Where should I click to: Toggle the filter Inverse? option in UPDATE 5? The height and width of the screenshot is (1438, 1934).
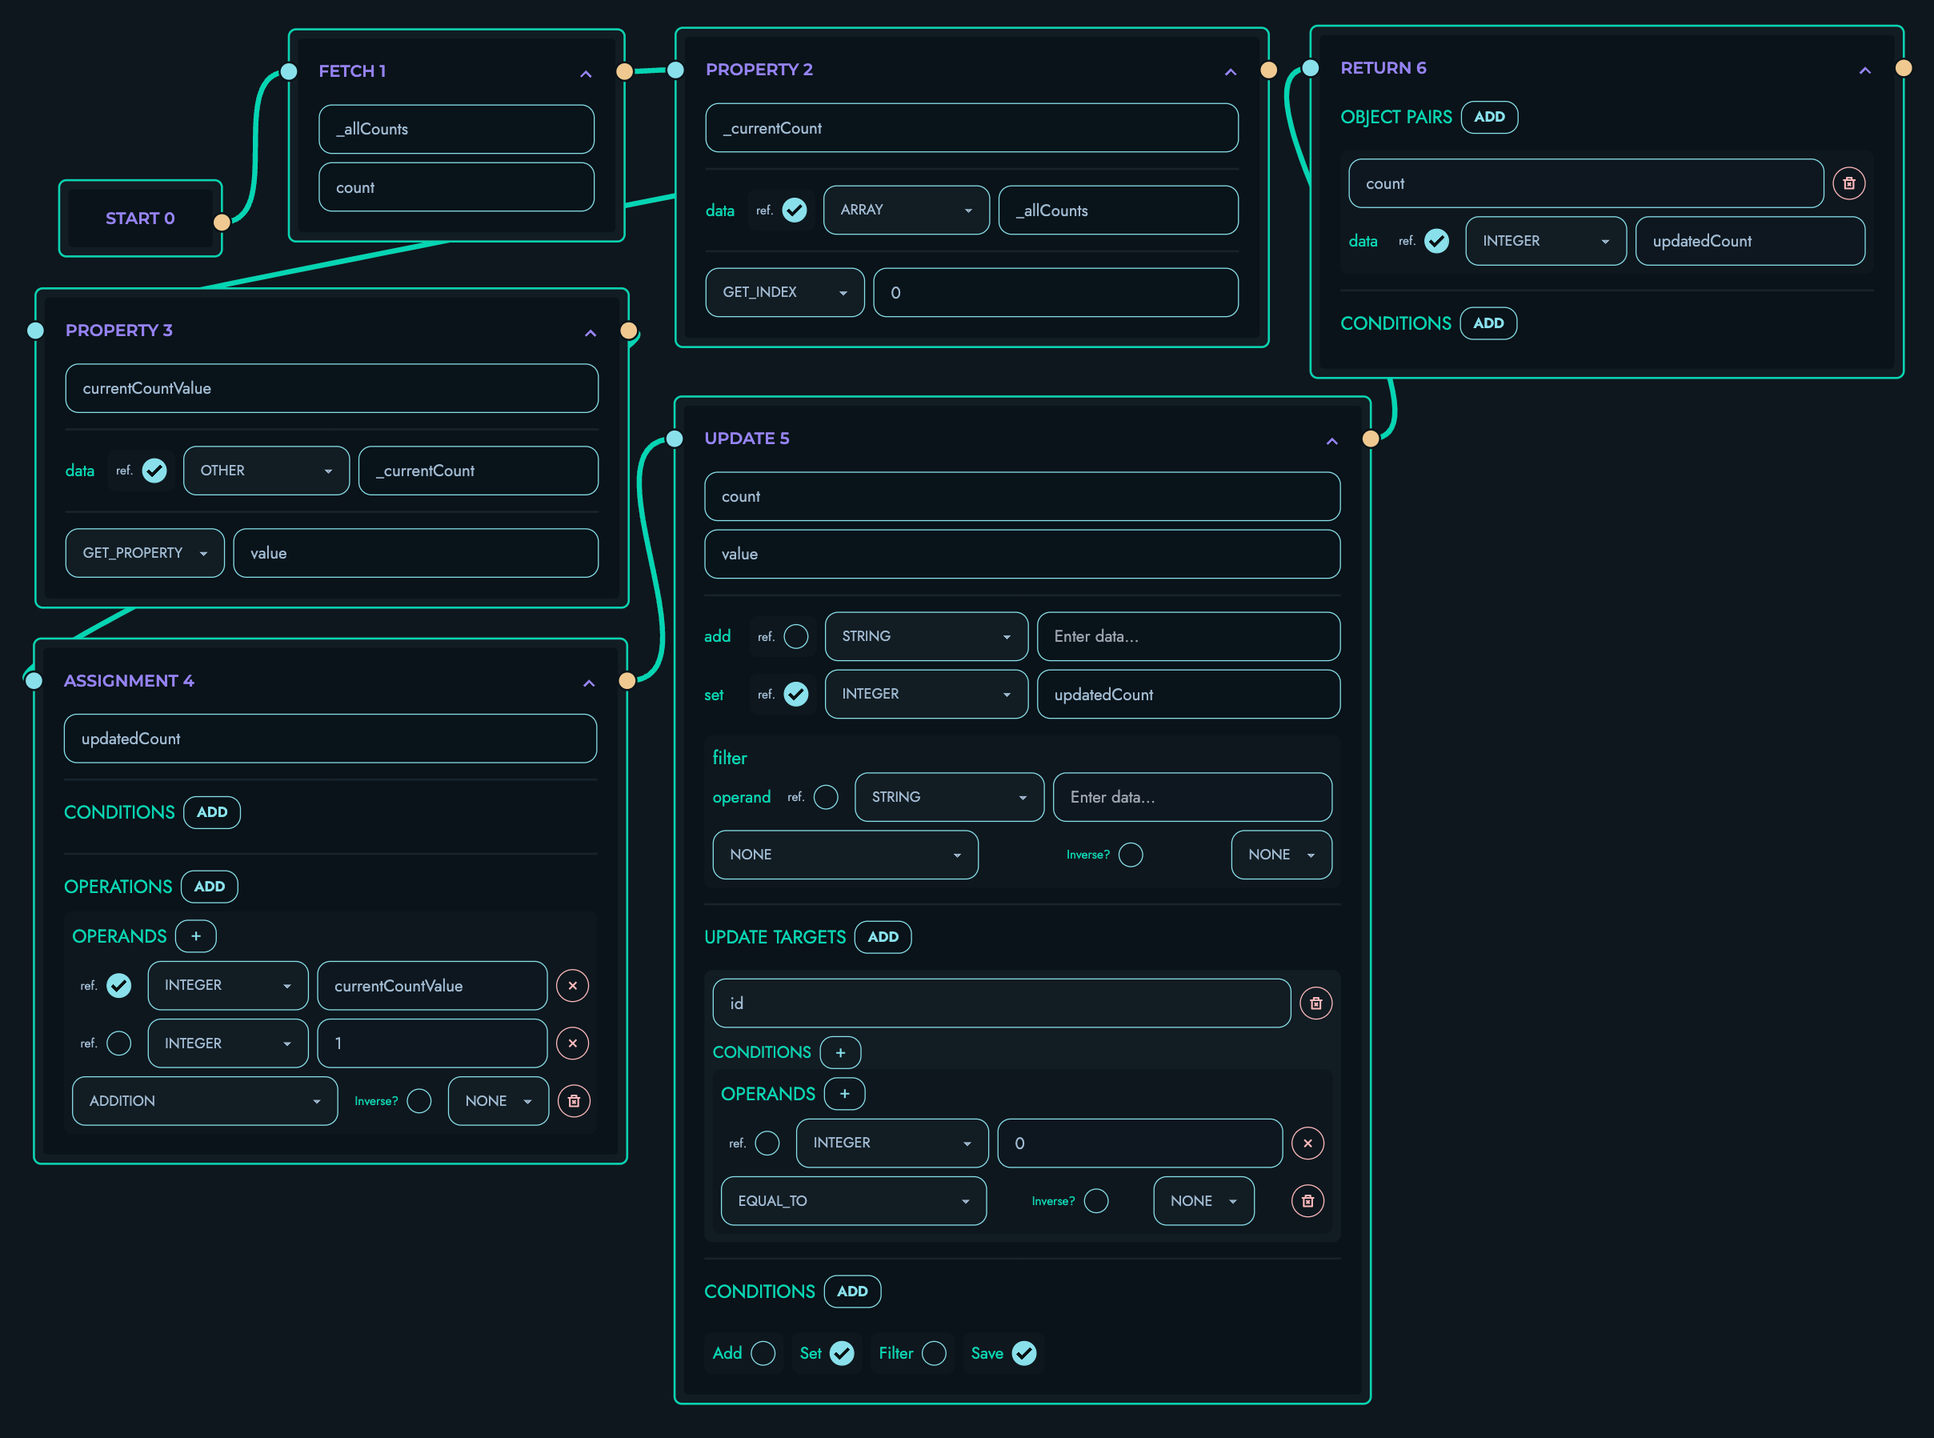[x=1131, y=855]
